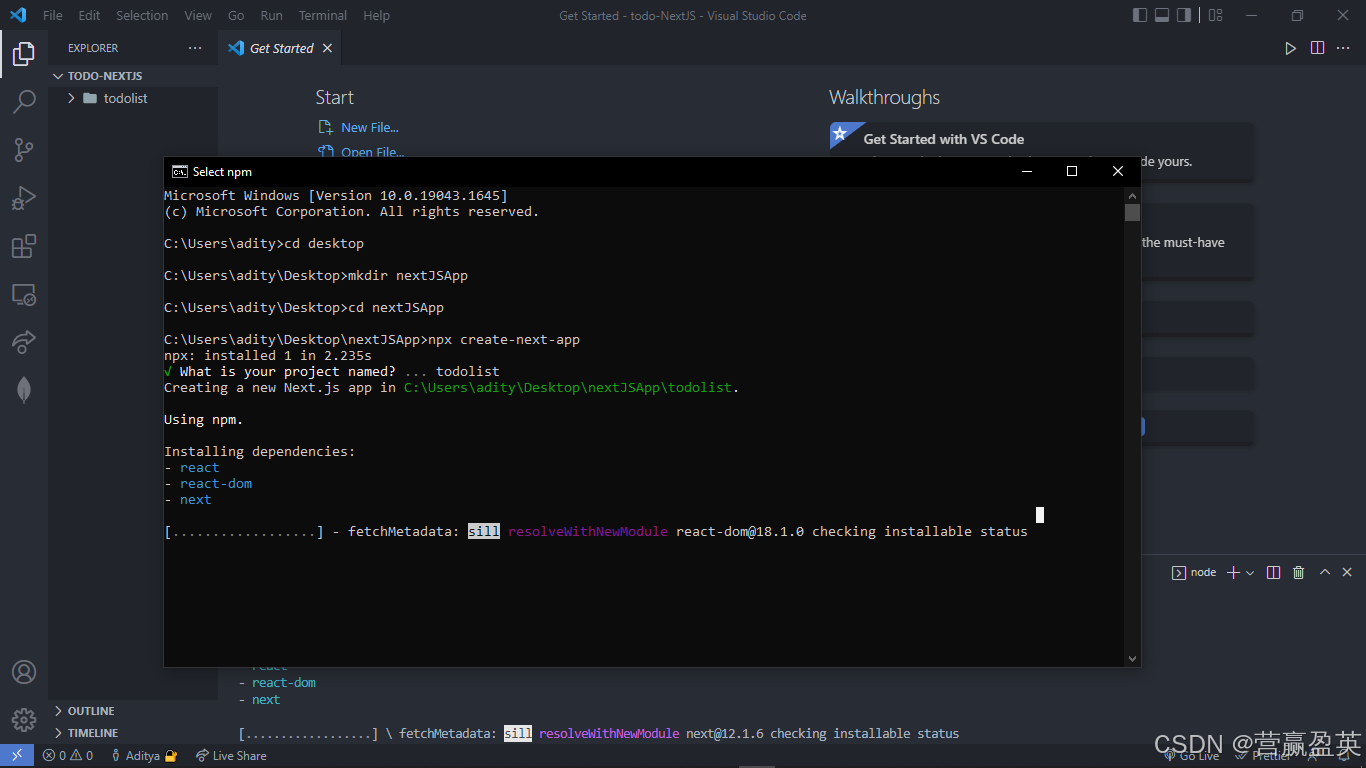
Task: Click the Aditya status bar item
Action: tap(144, 756)
